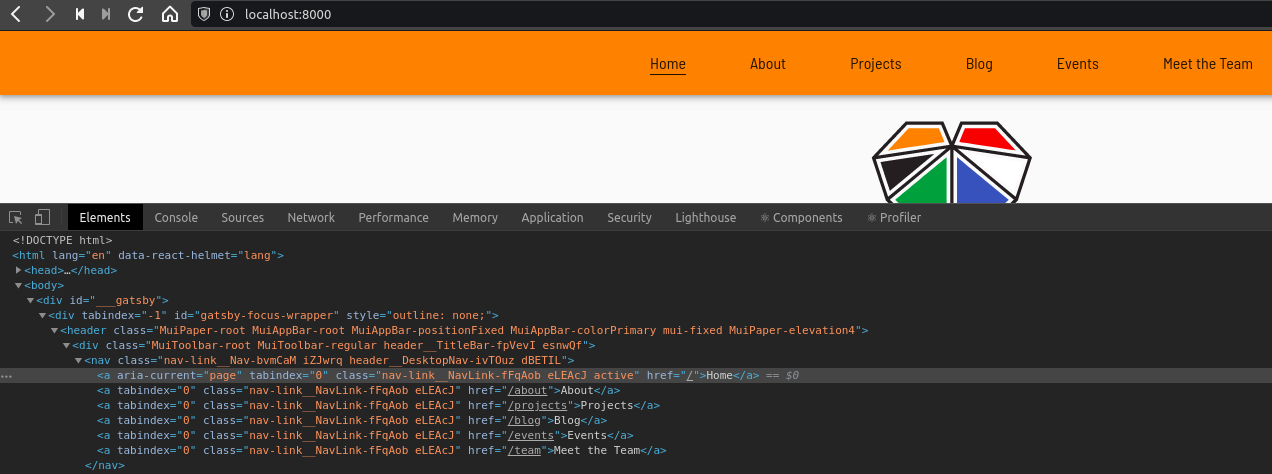Image resolution: width=1272 pixels, height=474 pixels.
Task: Select the anchor row with href "/team"
Action: 382,450
